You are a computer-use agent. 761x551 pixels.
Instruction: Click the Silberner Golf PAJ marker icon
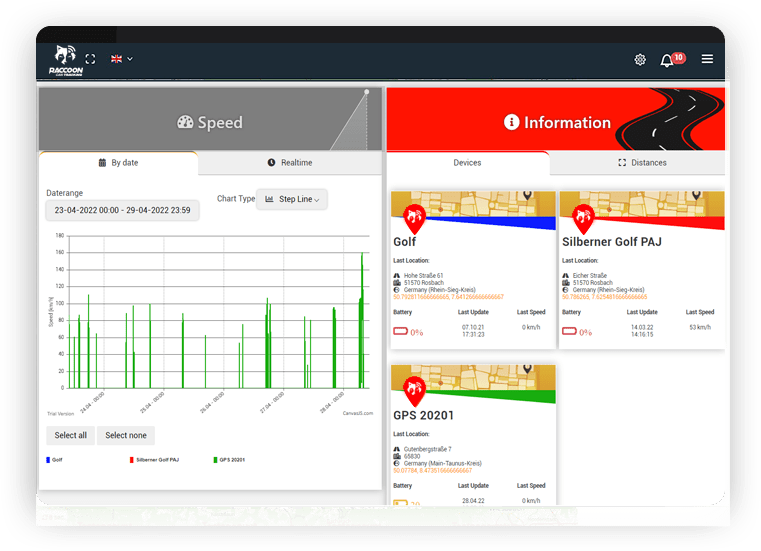(x=580, y=216)
